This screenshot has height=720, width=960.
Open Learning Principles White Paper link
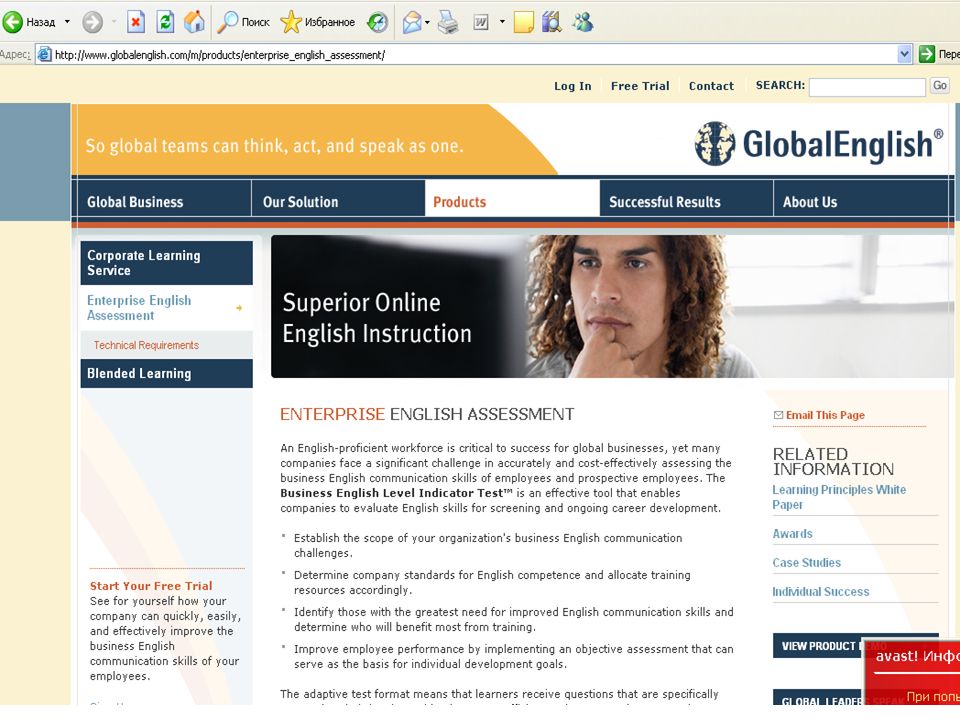pos(839,497)
